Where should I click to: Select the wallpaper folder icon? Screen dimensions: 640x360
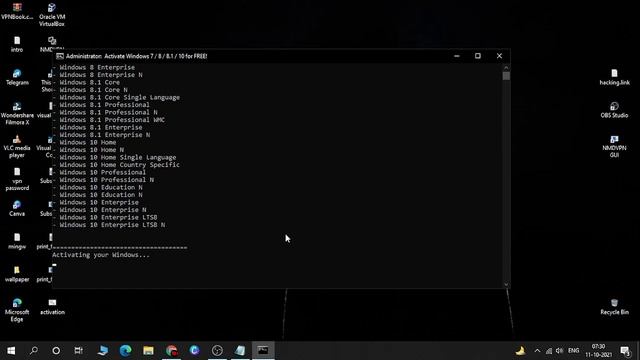tap(17, 274)
